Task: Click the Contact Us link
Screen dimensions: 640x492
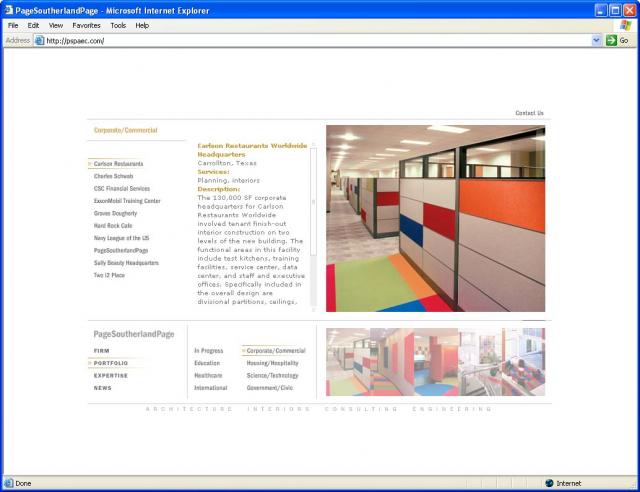Action: pos(529,113)
